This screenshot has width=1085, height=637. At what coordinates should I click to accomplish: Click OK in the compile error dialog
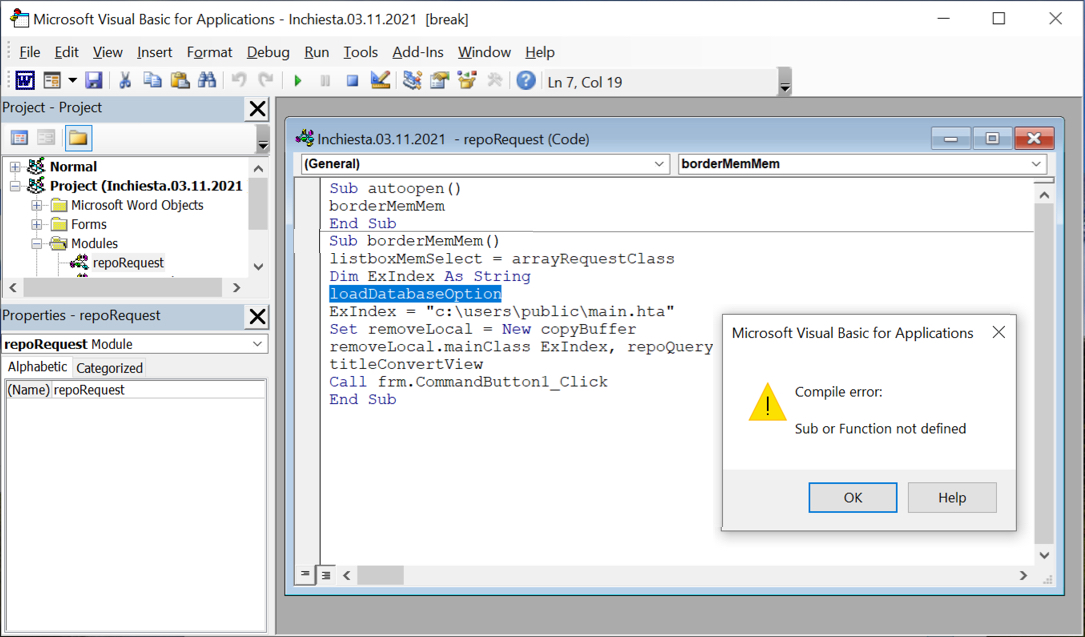click(852, 498)
